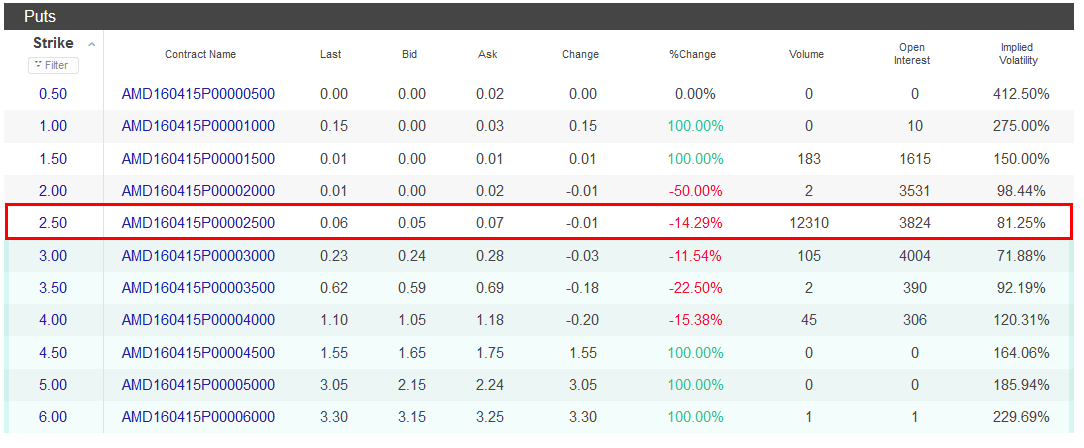Screen dimensions: 1084x448
Task: Select implied volatility 120.31%
Action: [1019, 320]
